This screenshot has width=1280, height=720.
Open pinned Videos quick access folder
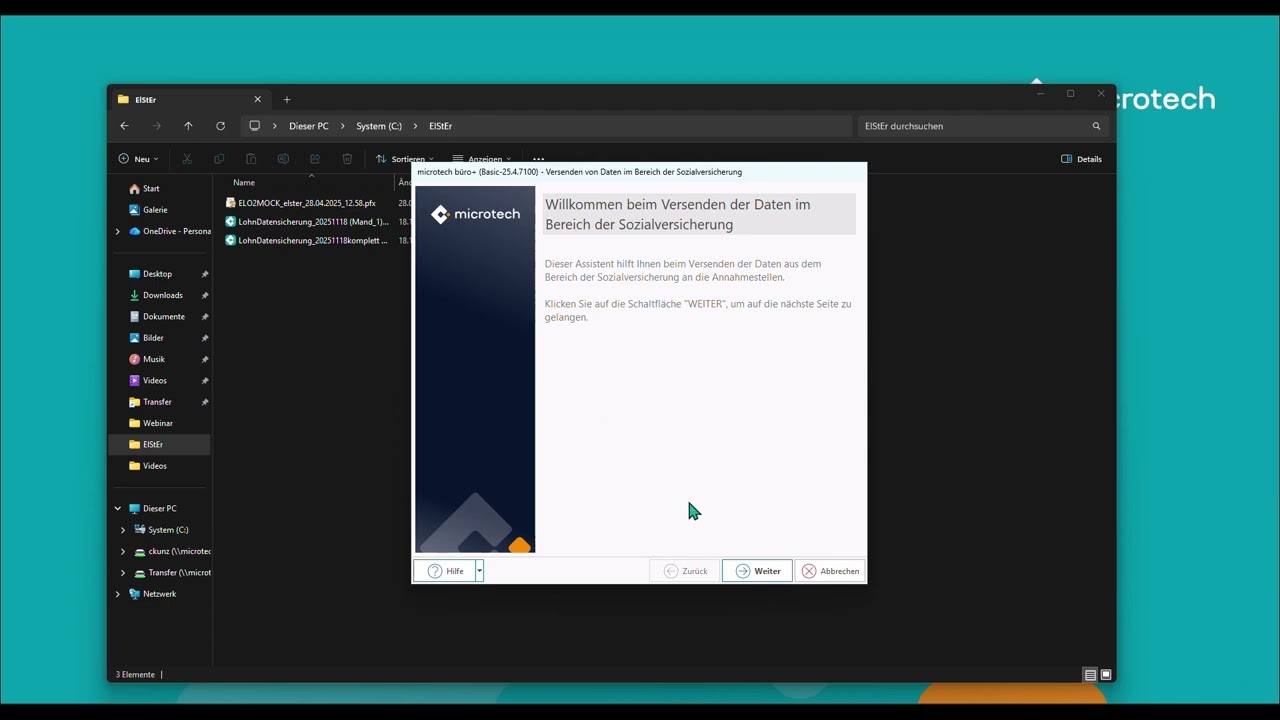coord(154,380)
